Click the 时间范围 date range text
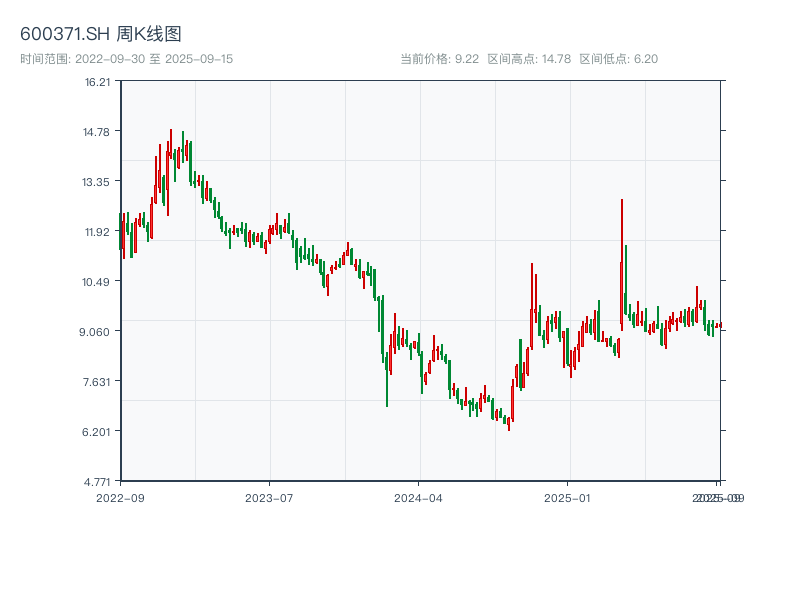The height and width of the screenshot is (600, 800). tap(127, 59)
